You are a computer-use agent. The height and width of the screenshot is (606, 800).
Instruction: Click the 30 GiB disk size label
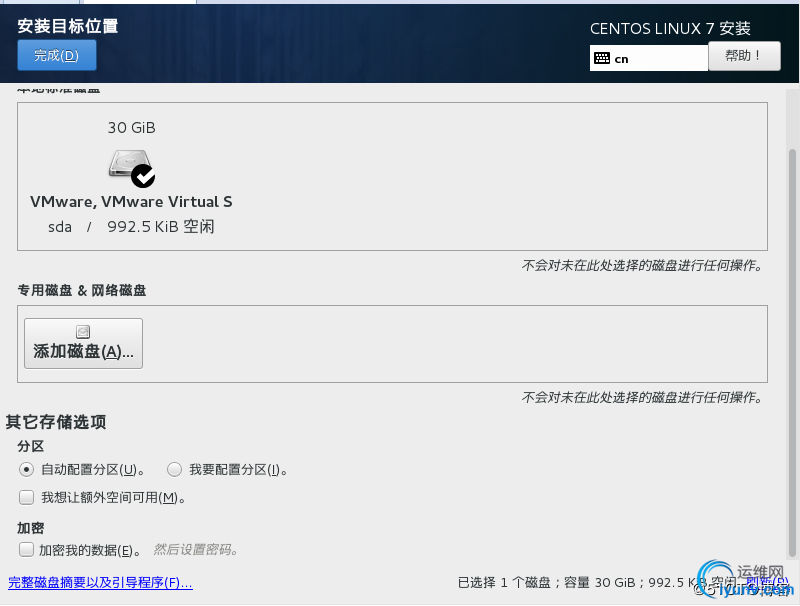point(132,128)
